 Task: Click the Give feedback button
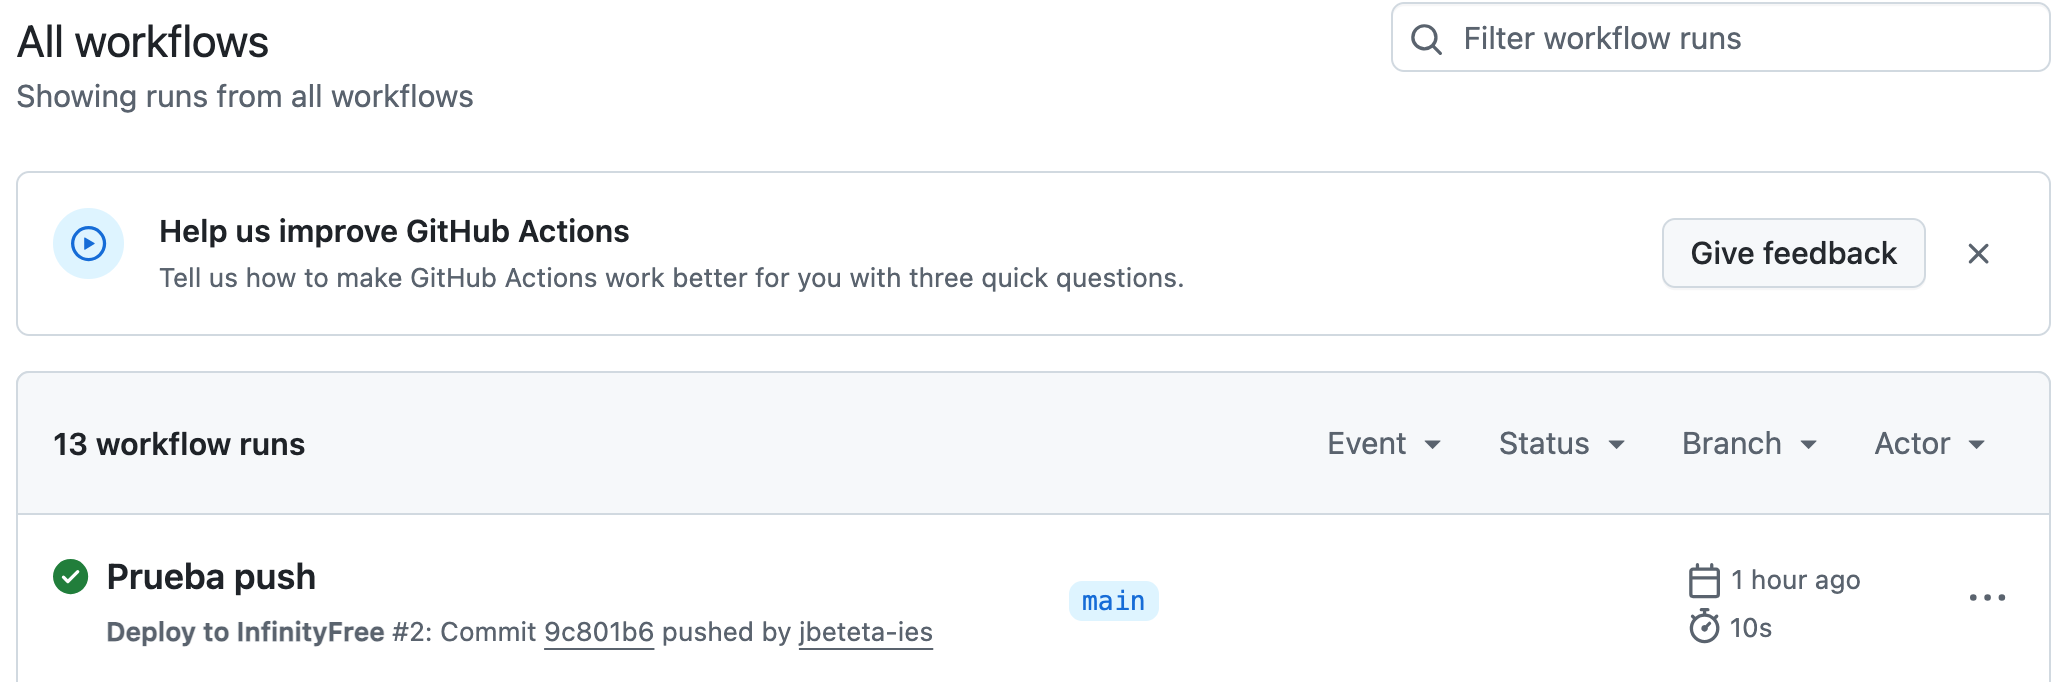1793,253
